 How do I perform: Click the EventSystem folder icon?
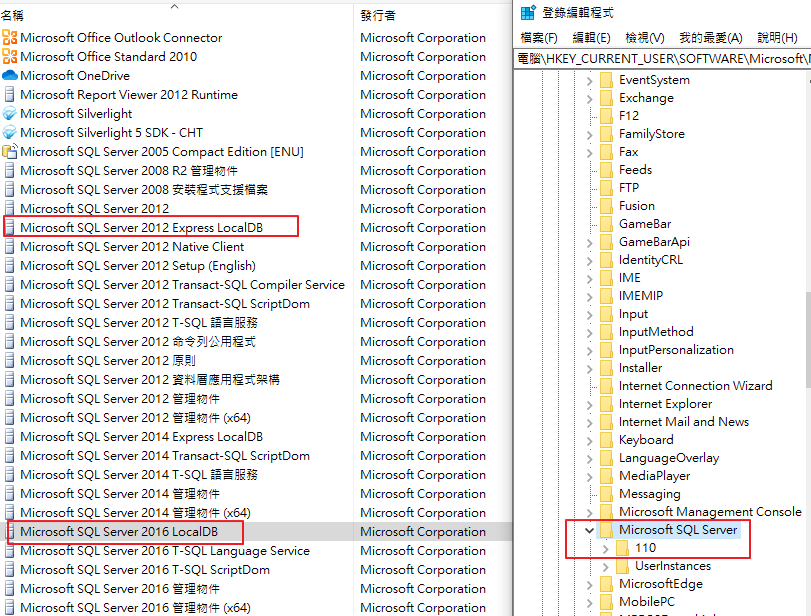[606, 80]
